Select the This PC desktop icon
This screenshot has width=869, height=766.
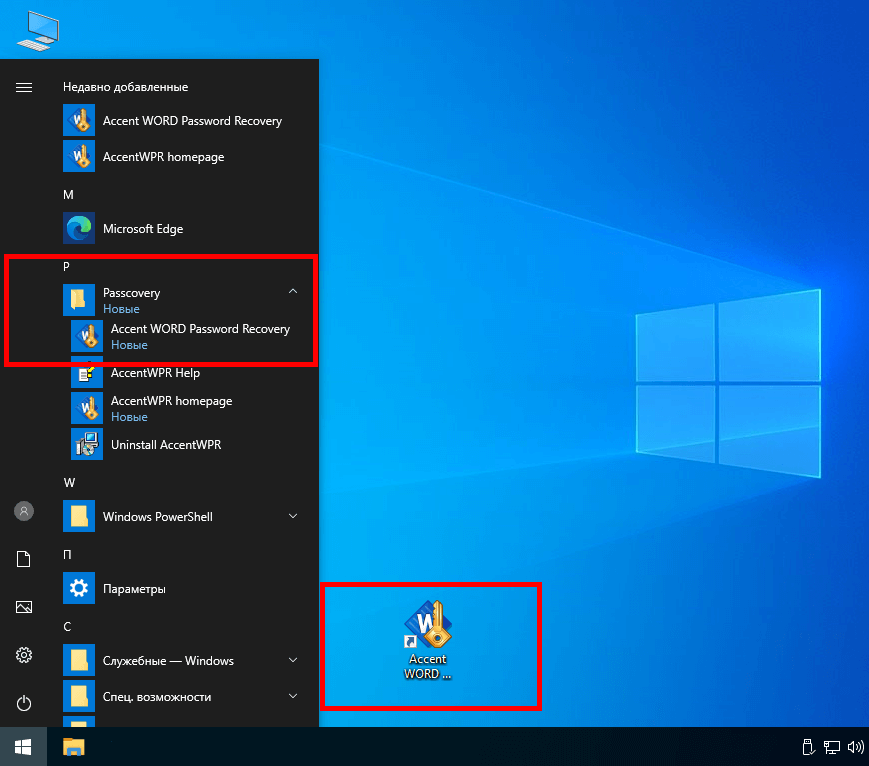[x=38, y=31]
